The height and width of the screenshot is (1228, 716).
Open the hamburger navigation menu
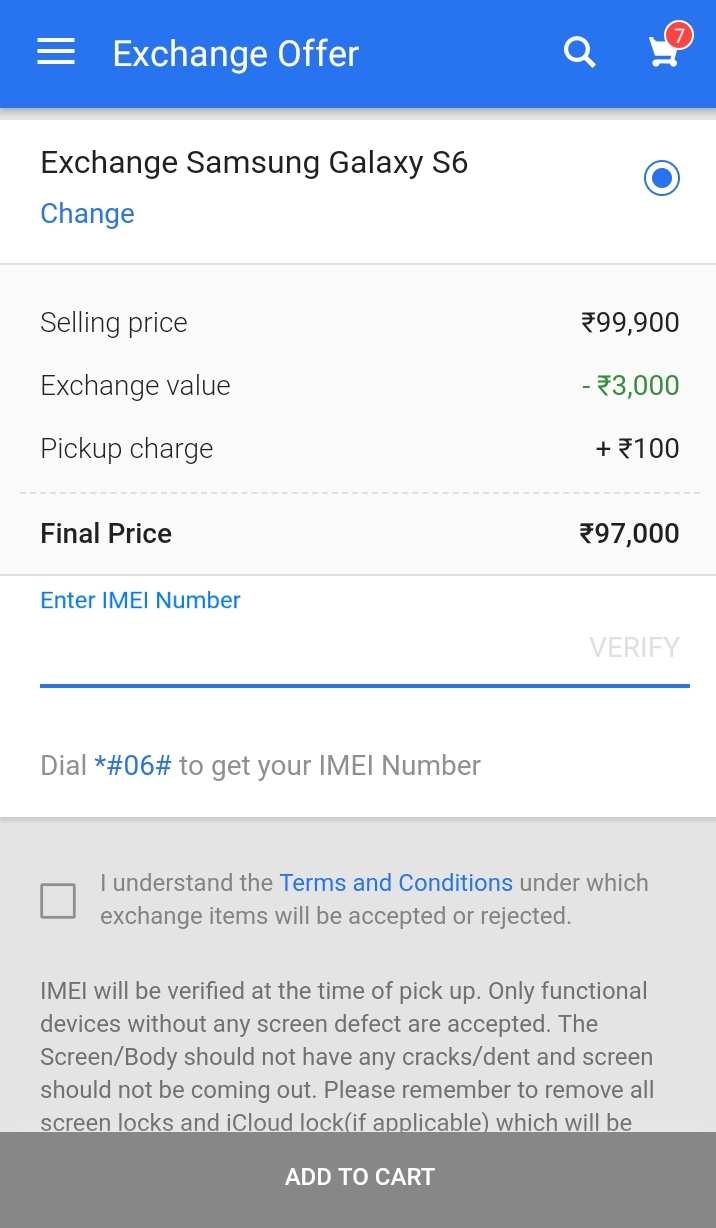56,53
